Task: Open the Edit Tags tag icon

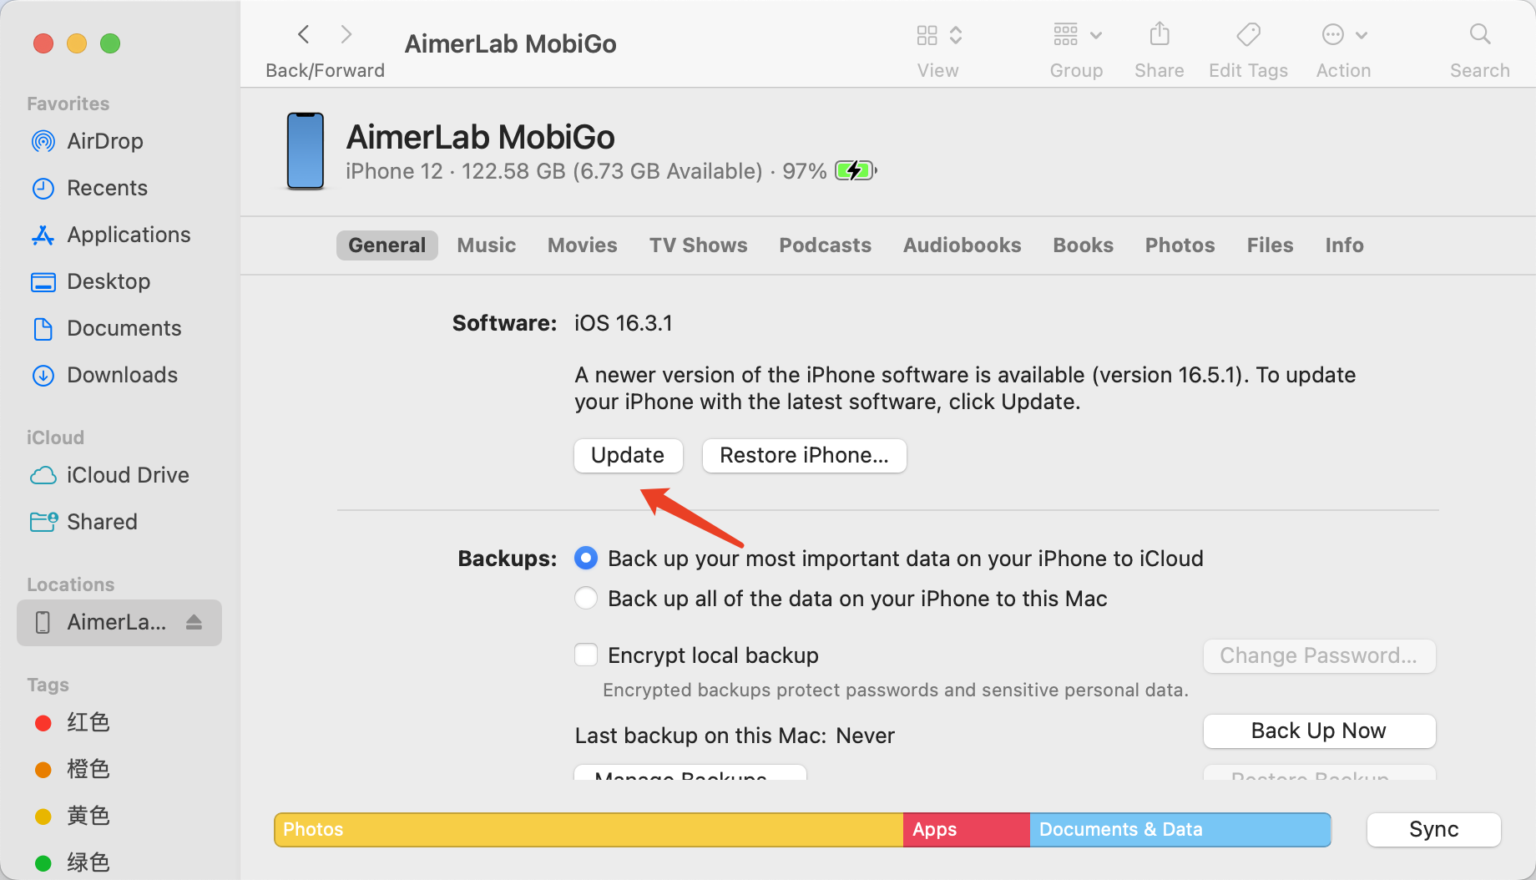Action: click(x=1248, y=35)
